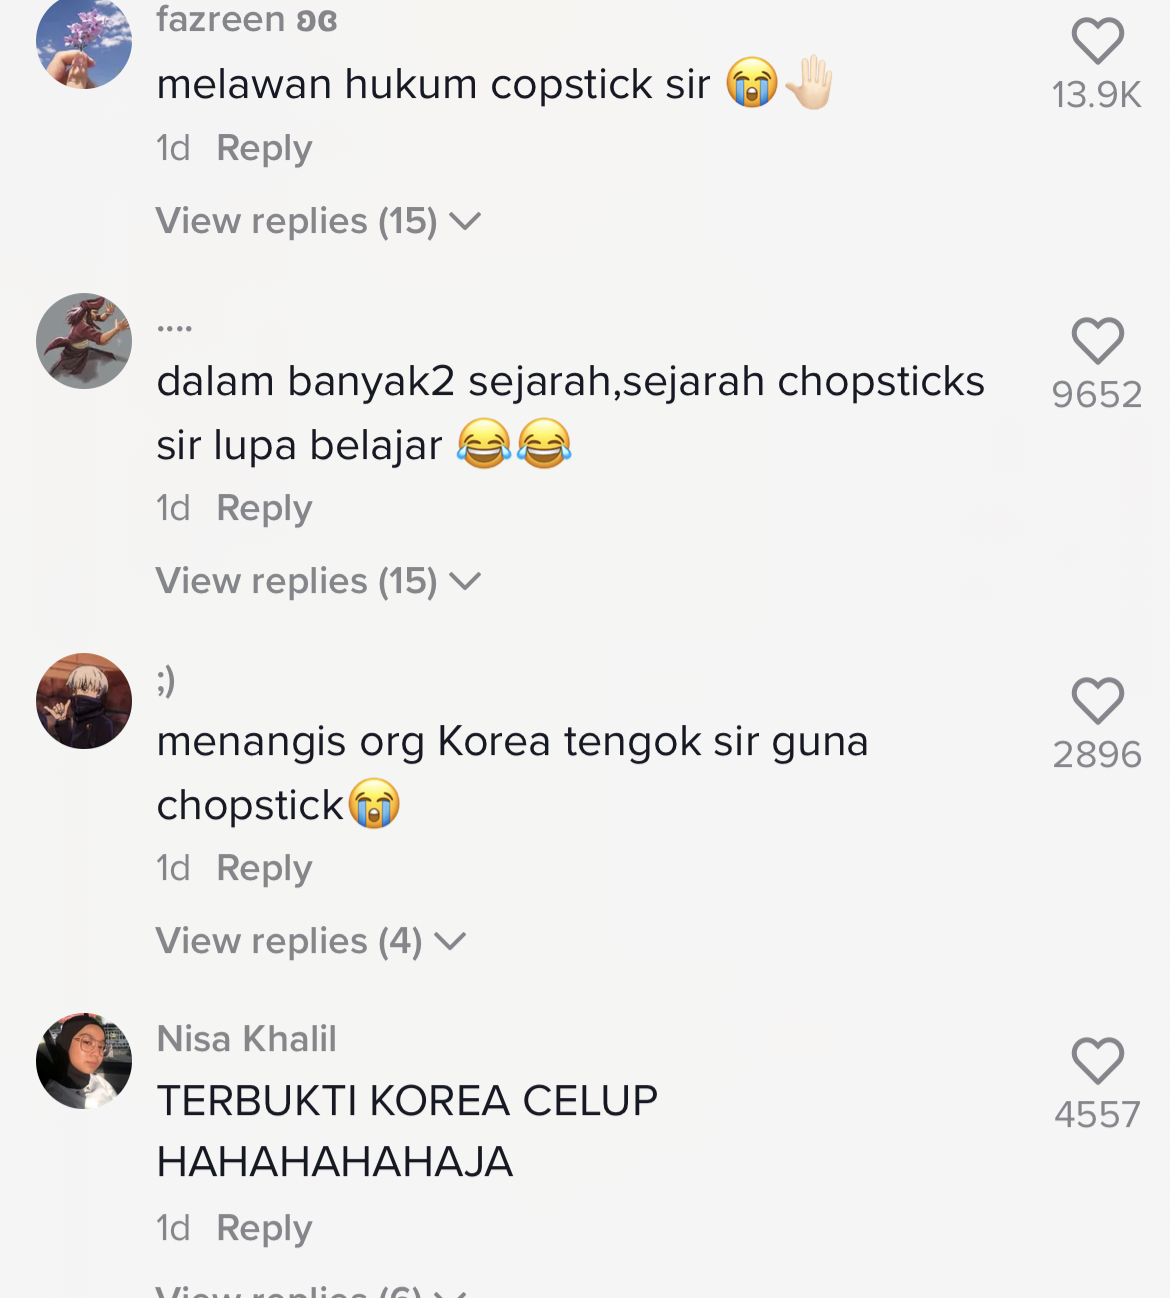This screenshot has width=1170, height=1298.
Task: Expand replies under Nisa Khalil's comment
Action: 311,1290
